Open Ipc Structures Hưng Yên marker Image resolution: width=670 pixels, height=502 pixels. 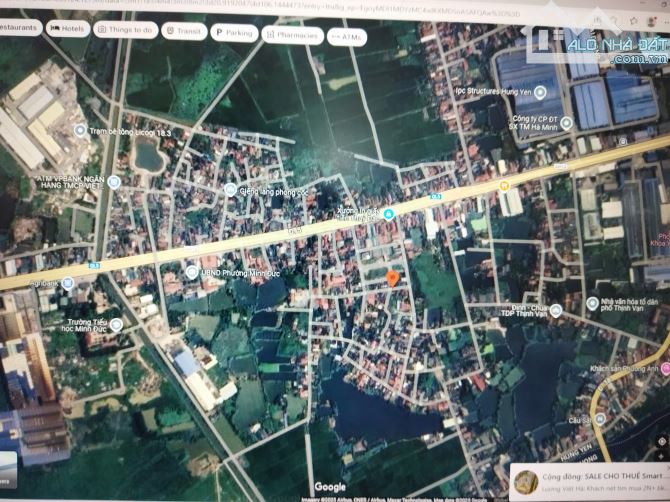(x=540, y=92)
